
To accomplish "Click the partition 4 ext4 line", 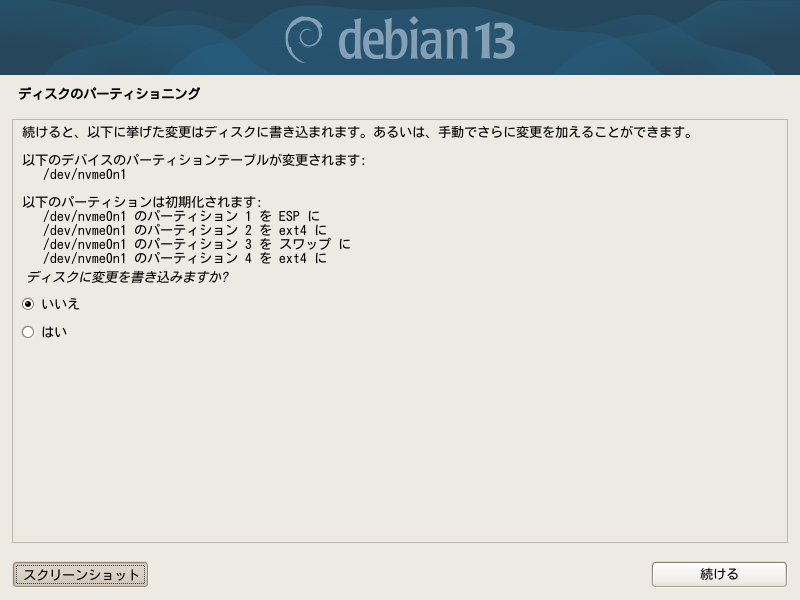I will tap(185, 259).
